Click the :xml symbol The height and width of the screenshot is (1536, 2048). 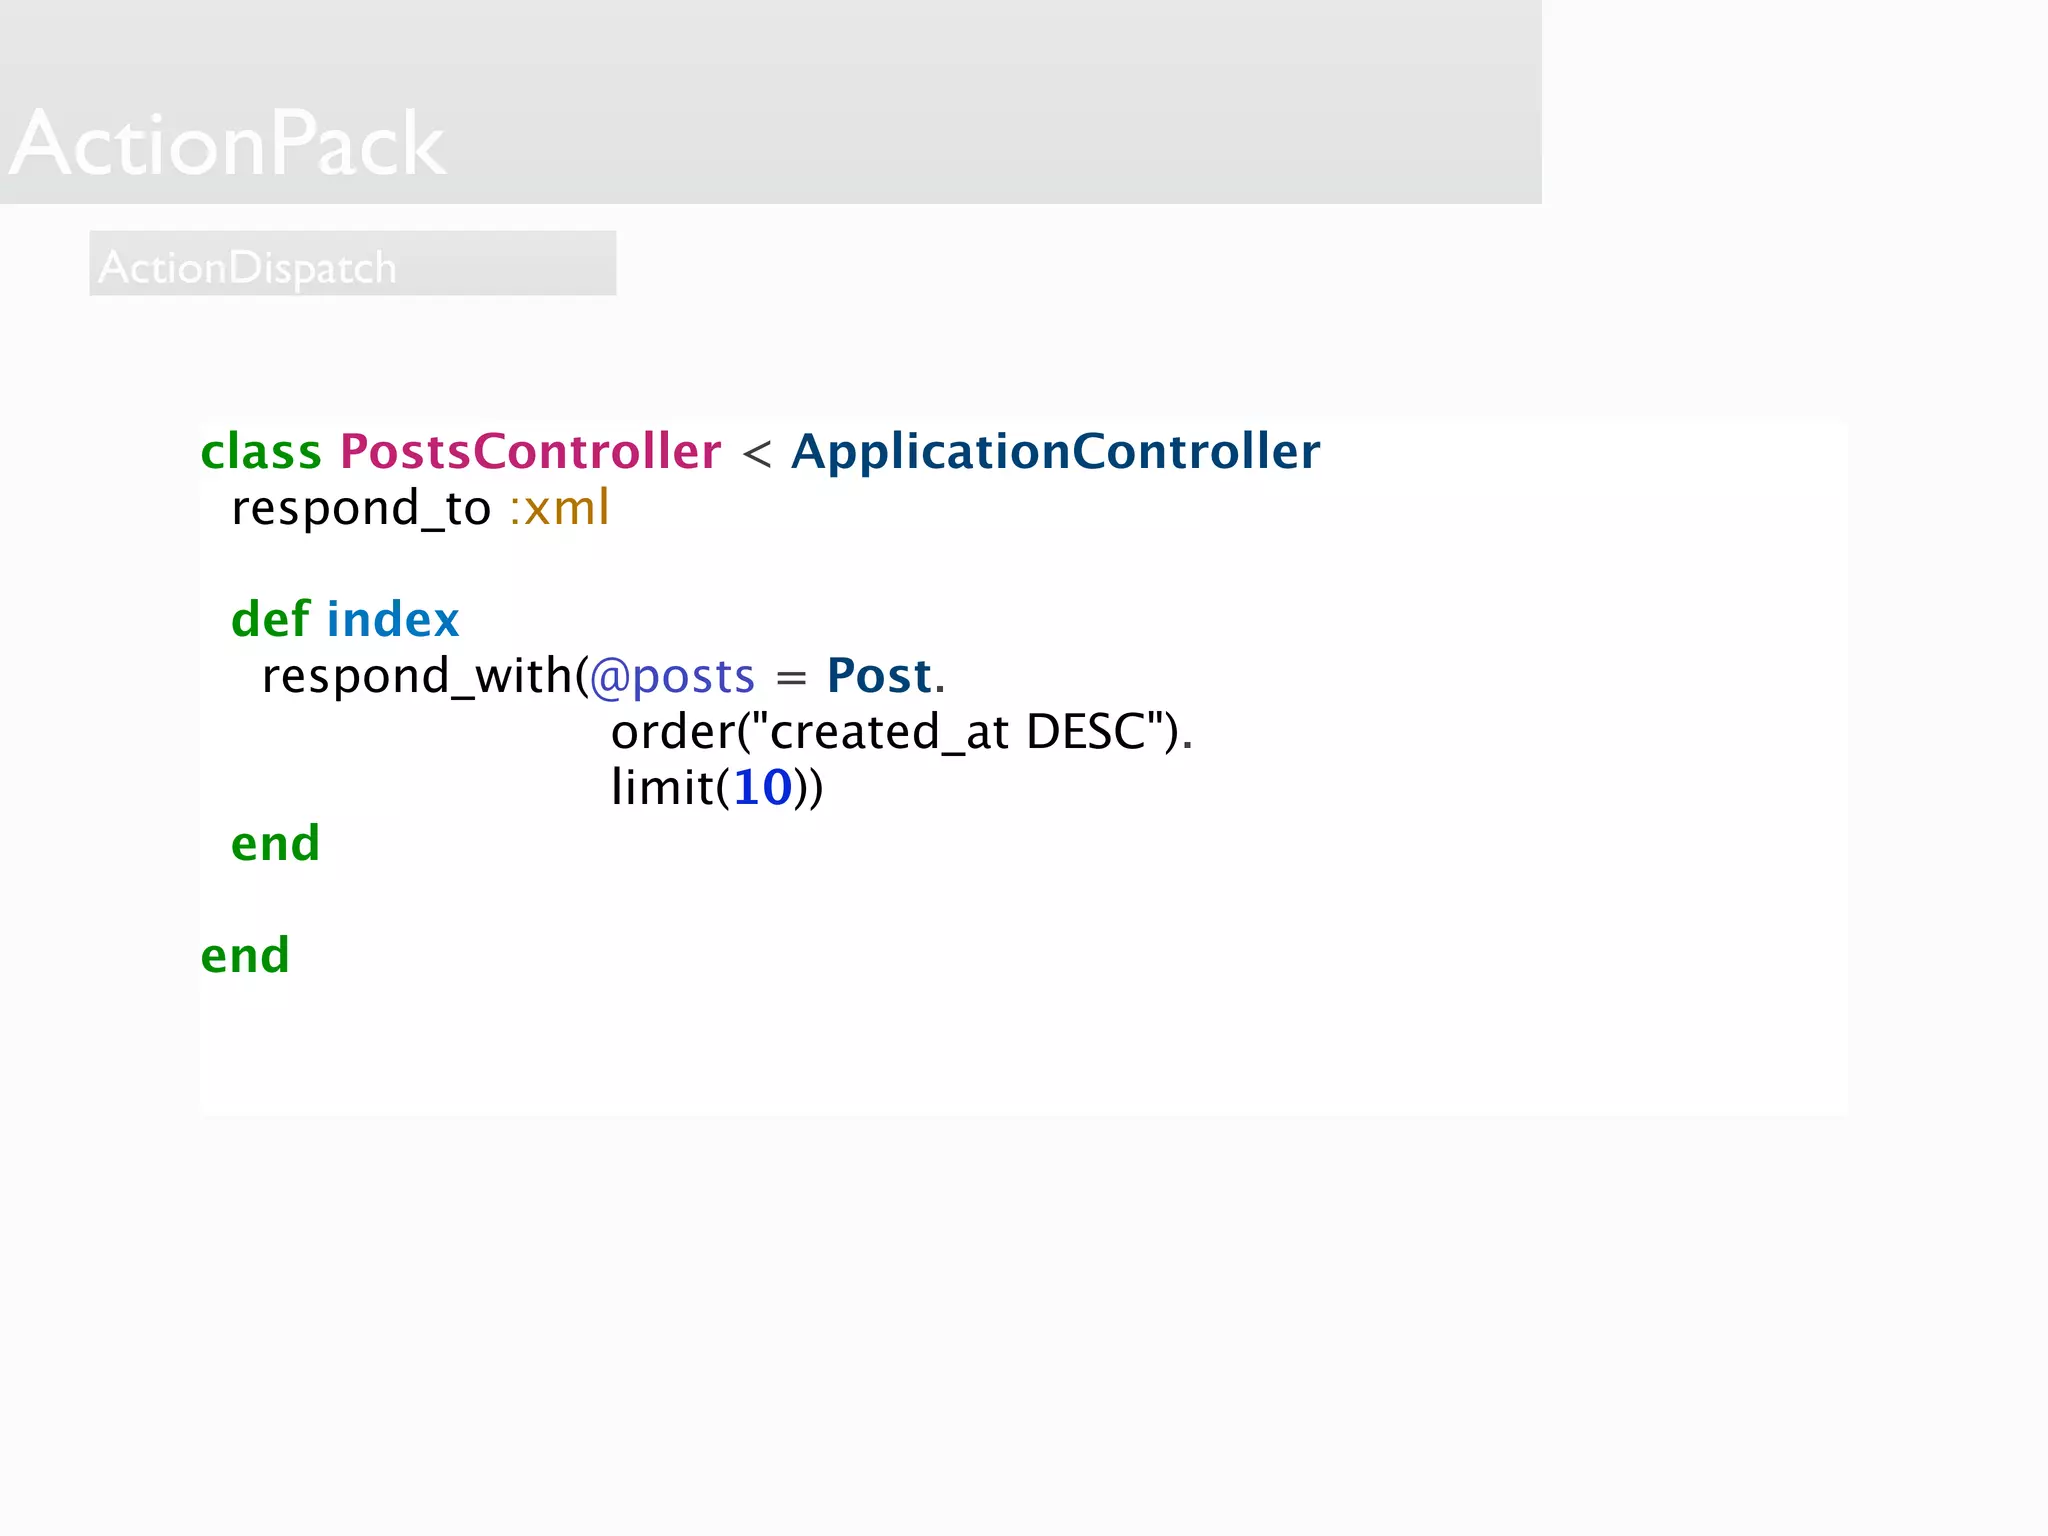559,508
